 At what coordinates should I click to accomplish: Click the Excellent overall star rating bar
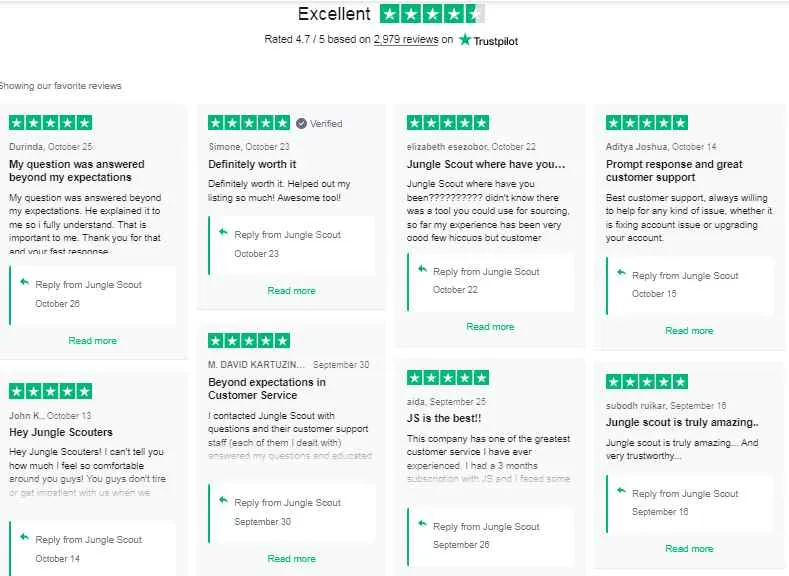coord(432,14)
